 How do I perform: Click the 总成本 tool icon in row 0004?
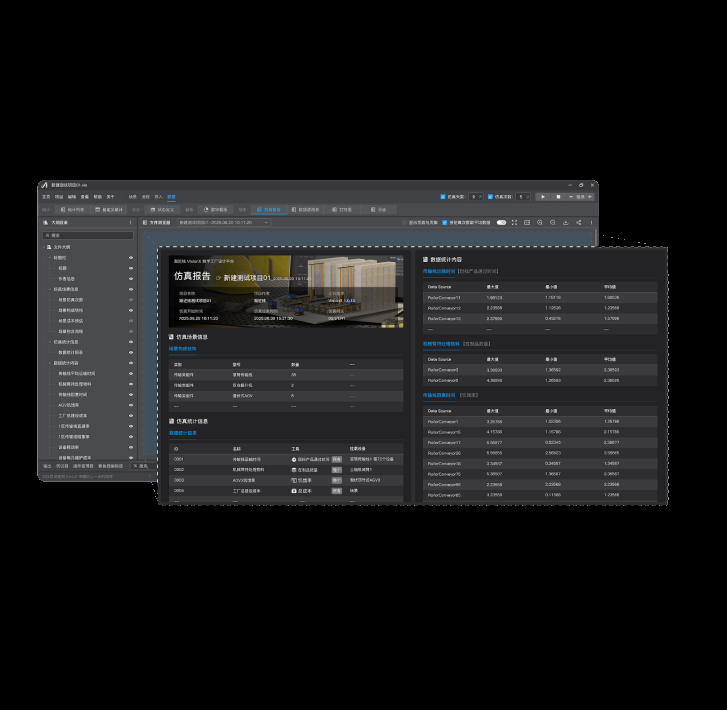(293, 491)
